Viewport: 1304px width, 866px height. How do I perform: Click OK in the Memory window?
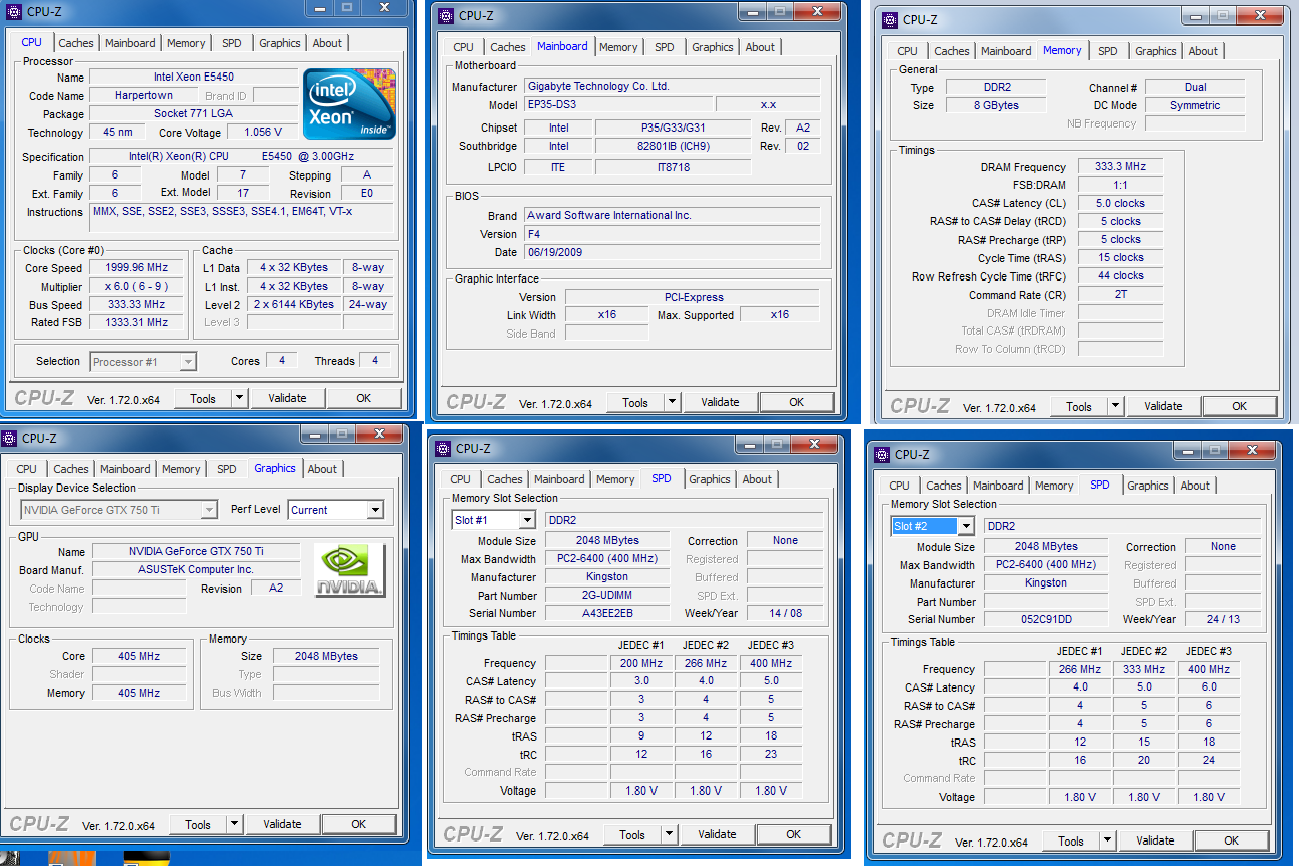tap(1240, 406)
